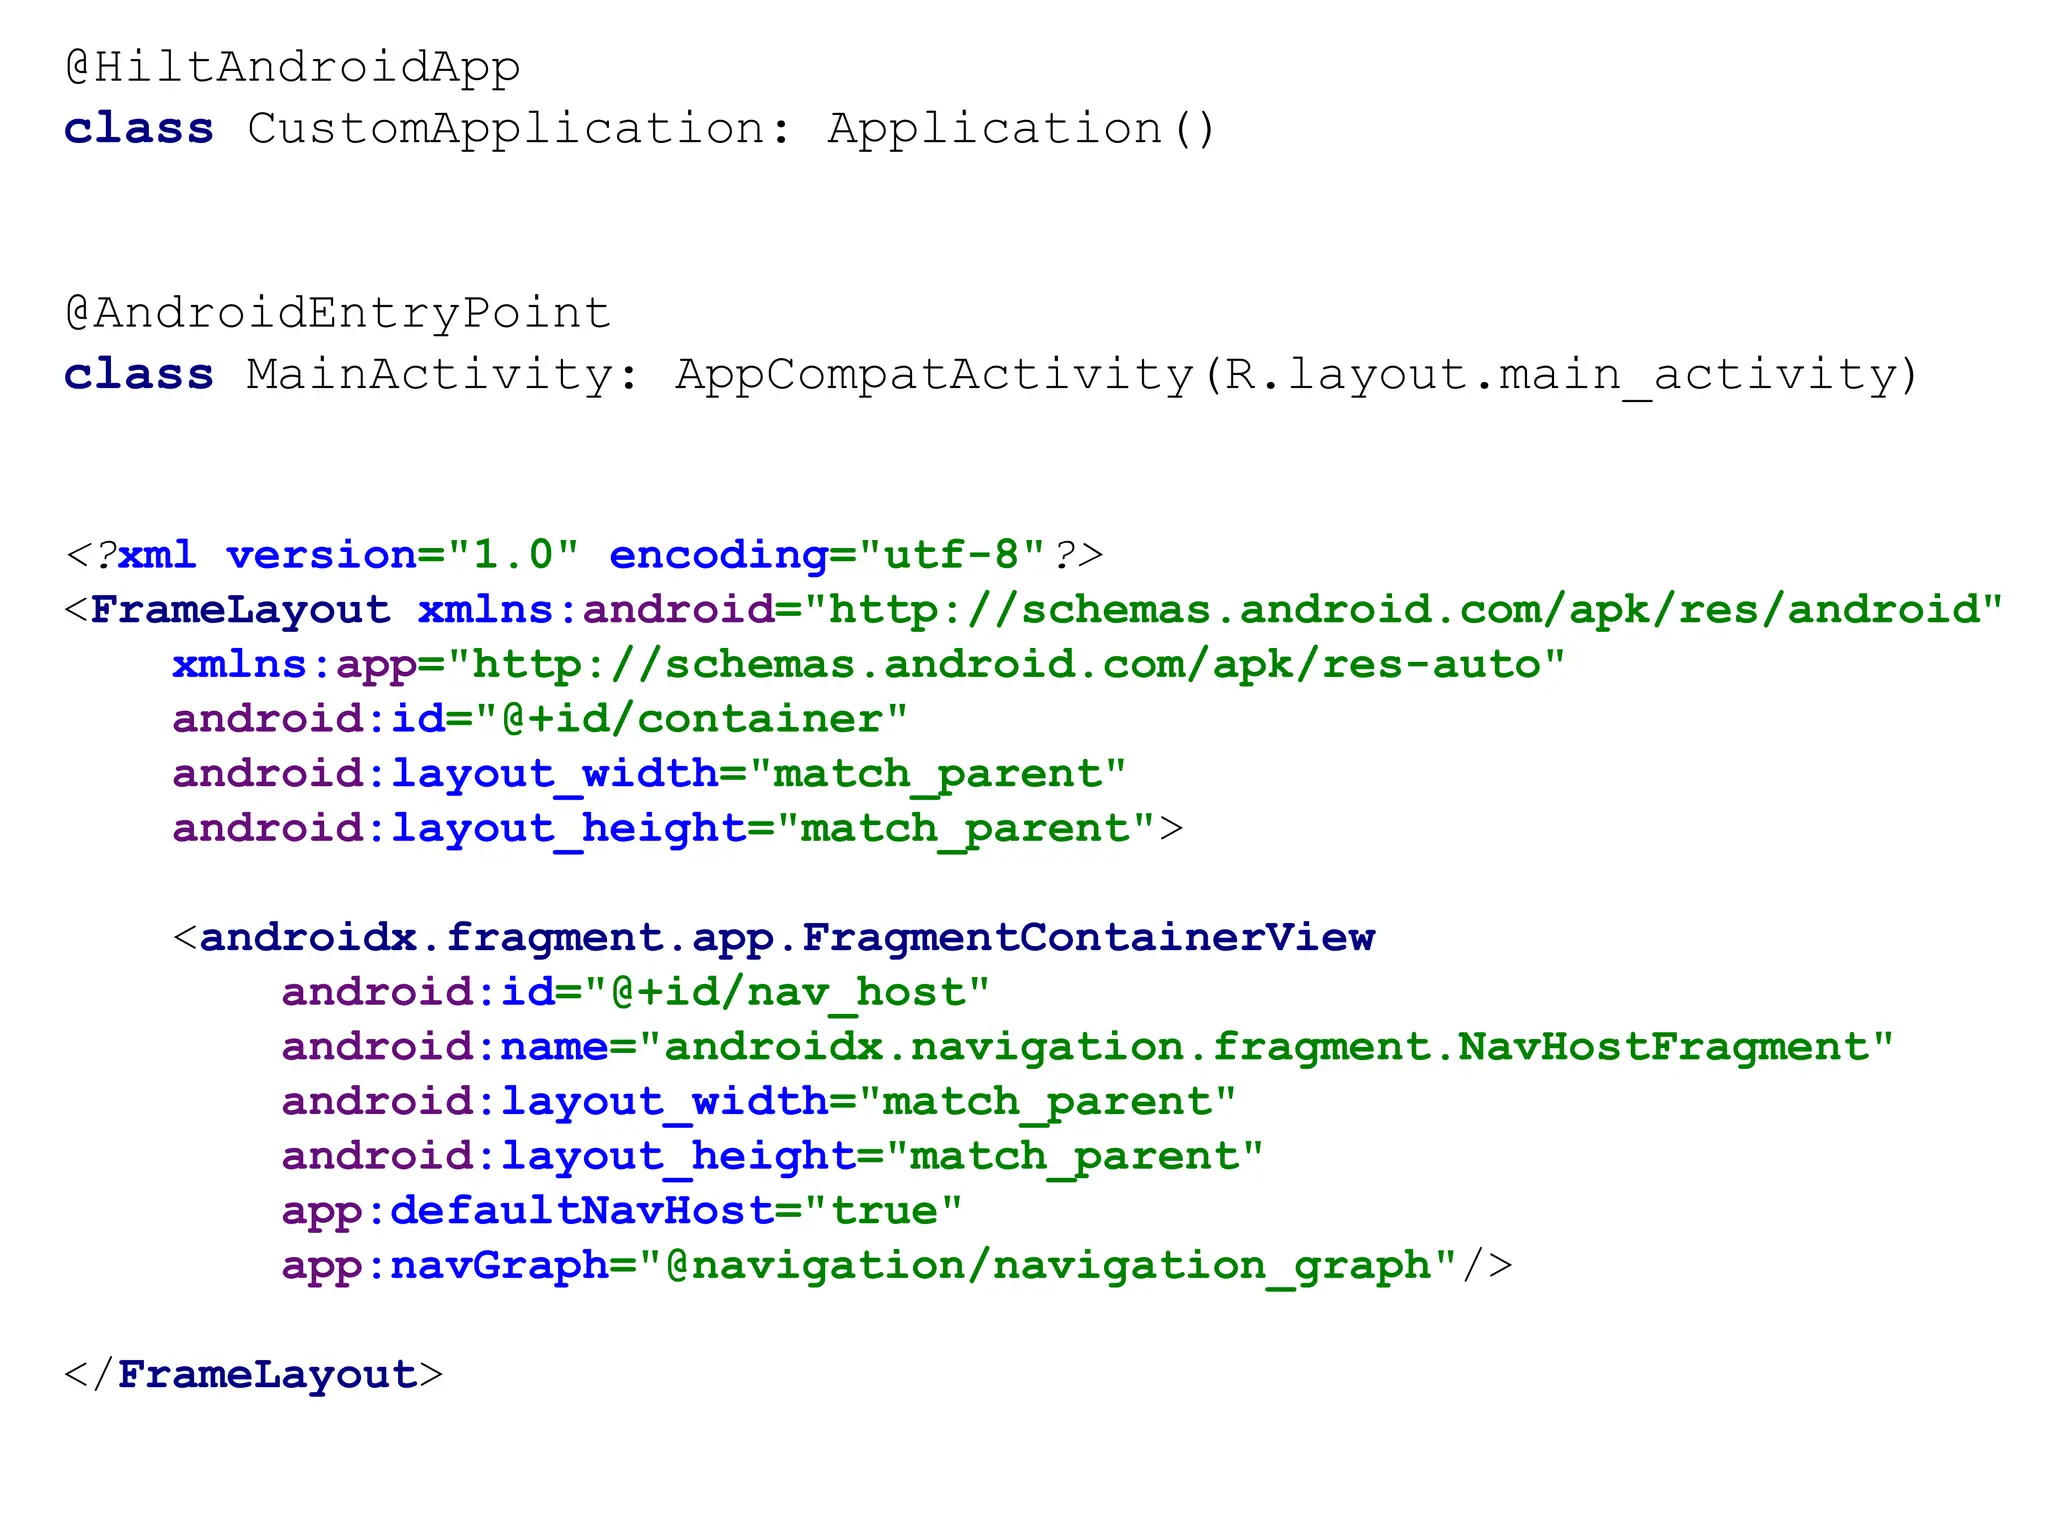Screen dimensions: 2048x1536
Task: Click app:defaultNavHost="true" attribute
Action: 622,1211
